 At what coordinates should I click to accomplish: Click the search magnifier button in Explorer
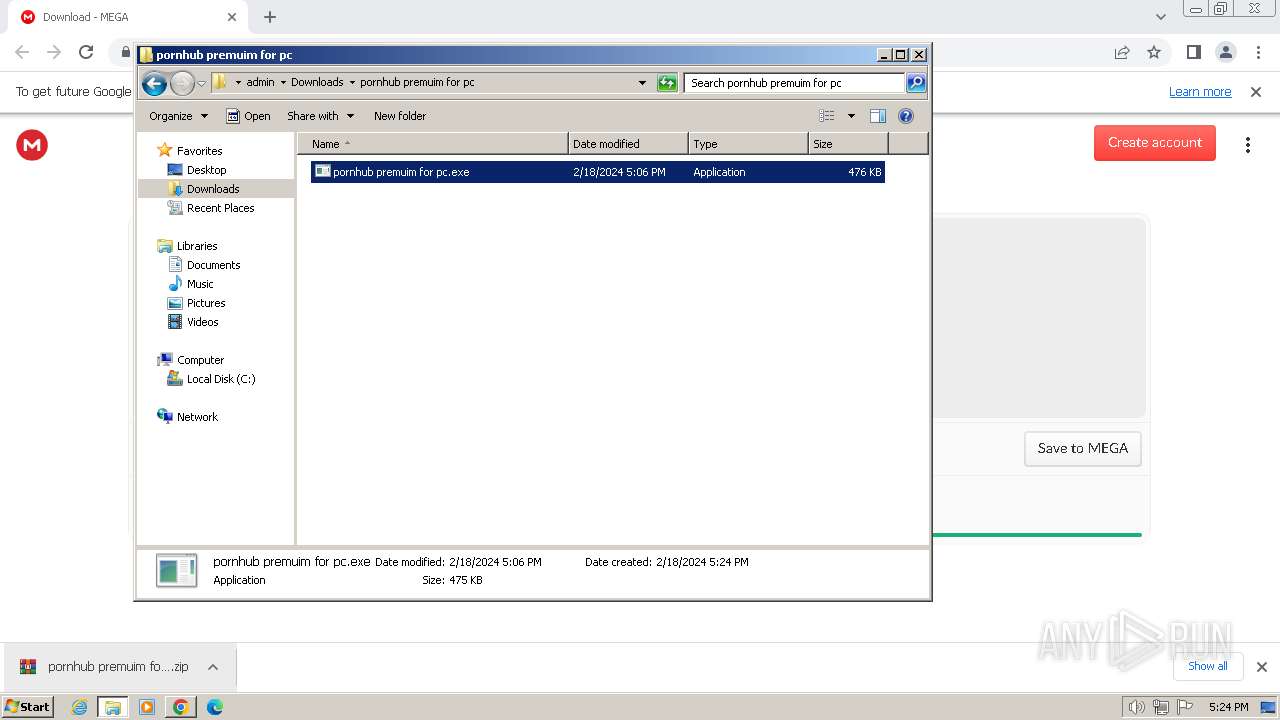point(916,83)
